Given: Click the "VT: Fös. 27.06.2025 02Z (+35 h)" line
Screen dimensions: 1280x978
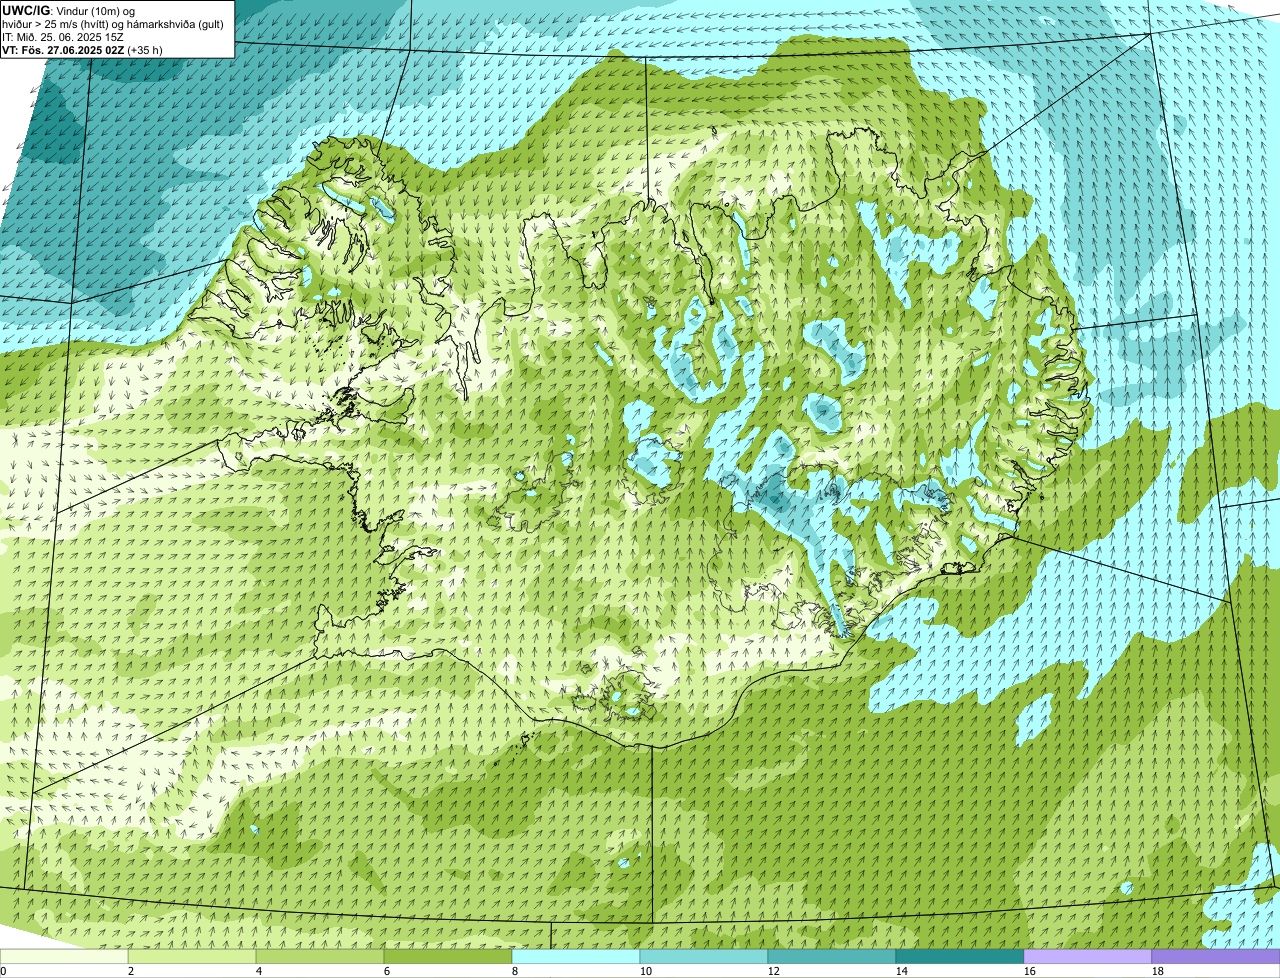Looking at the screenshot, I should 82,49.
